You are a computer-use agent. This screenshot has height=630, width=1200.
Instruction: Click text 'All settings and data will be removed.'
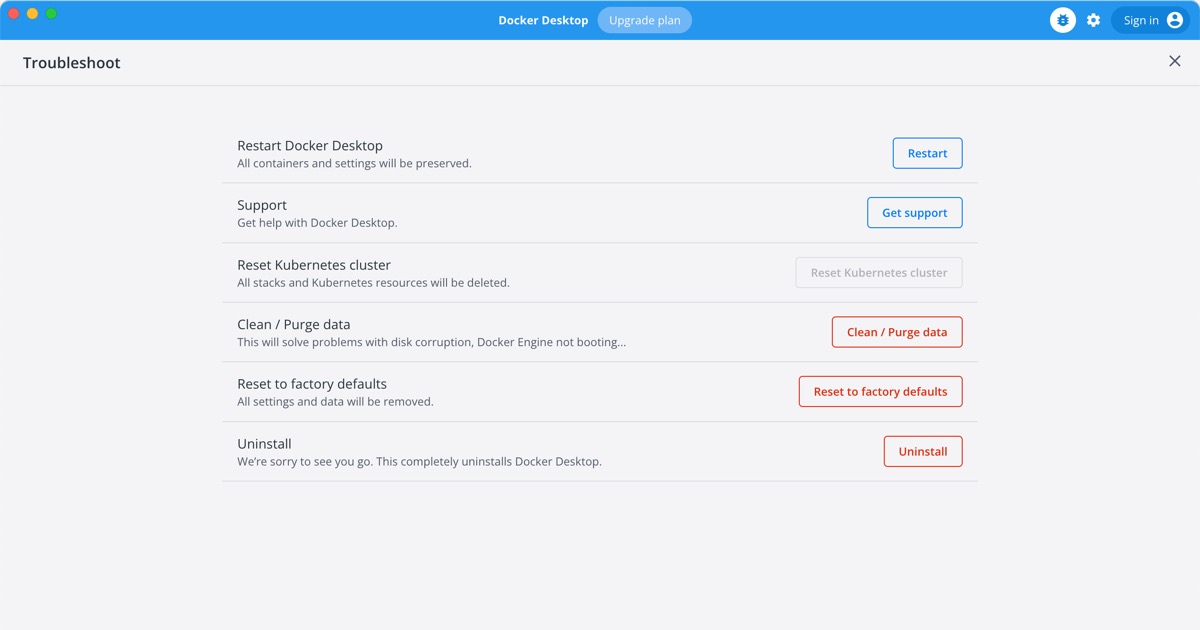tap(335, 402)
